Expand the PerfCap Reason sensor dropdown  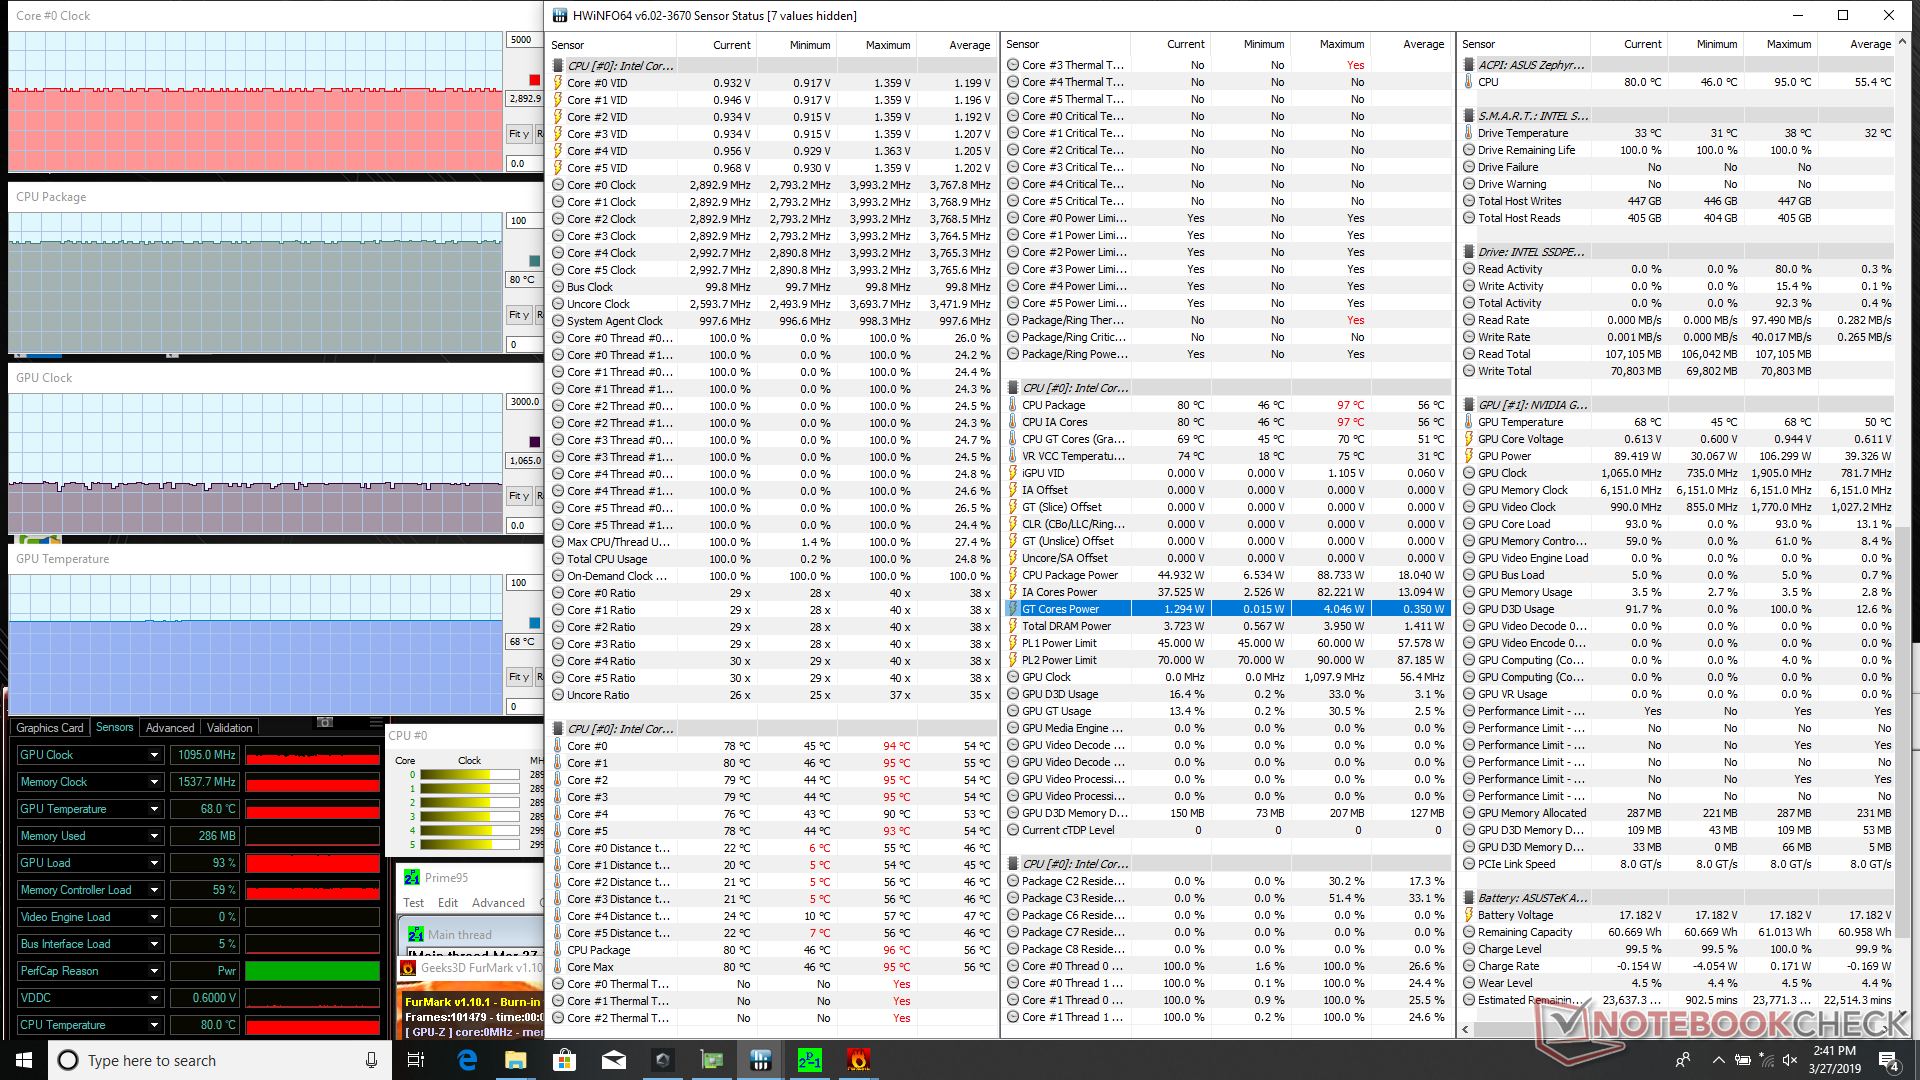click(x=154, y=971)
